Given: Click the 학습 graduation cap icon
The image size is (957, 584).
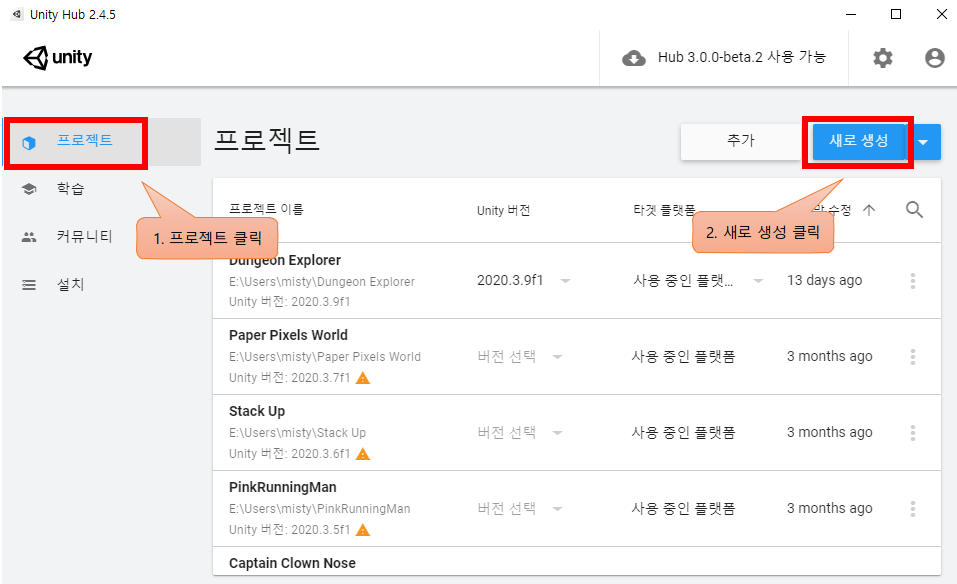Looking at the screenshot, I should click(29, 189).
